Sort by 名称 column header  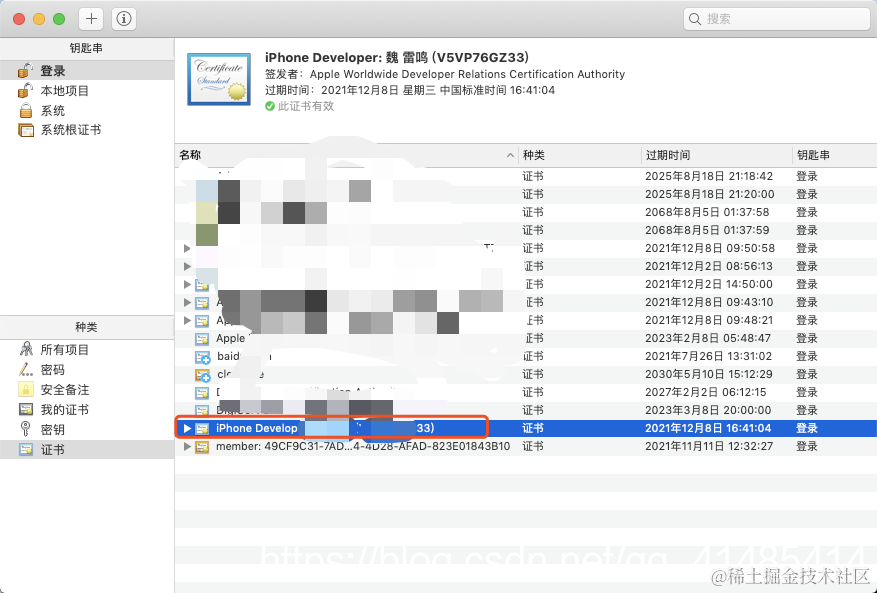(346, 155)
